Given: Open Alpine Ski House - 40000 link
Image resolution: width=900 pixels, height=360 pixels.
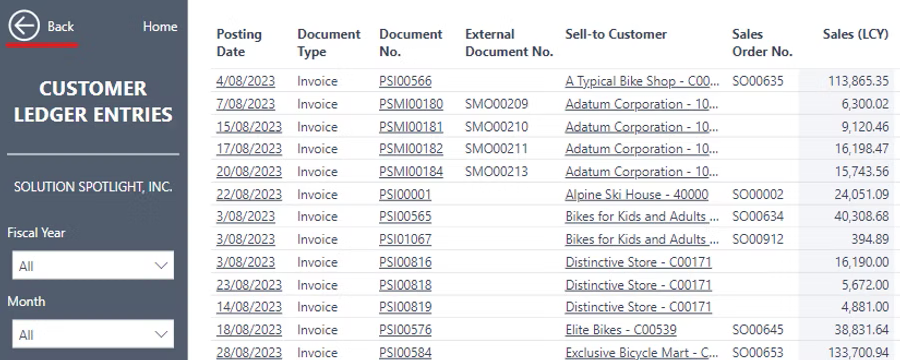Looking at the screenshot, I should tap(637, 194).
